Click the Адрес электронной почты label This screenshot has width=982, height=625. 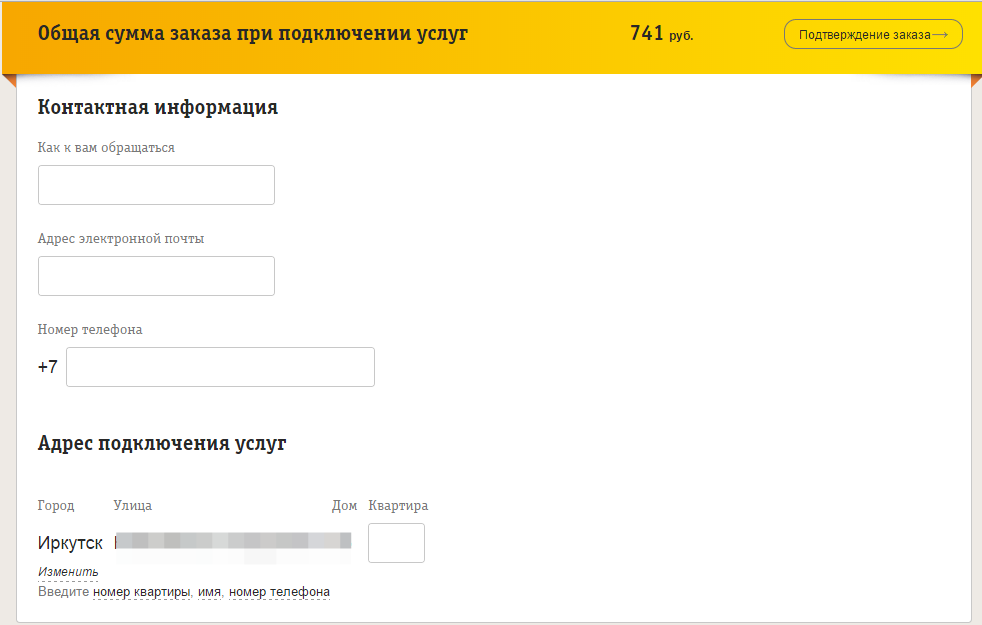pos(121,239)
